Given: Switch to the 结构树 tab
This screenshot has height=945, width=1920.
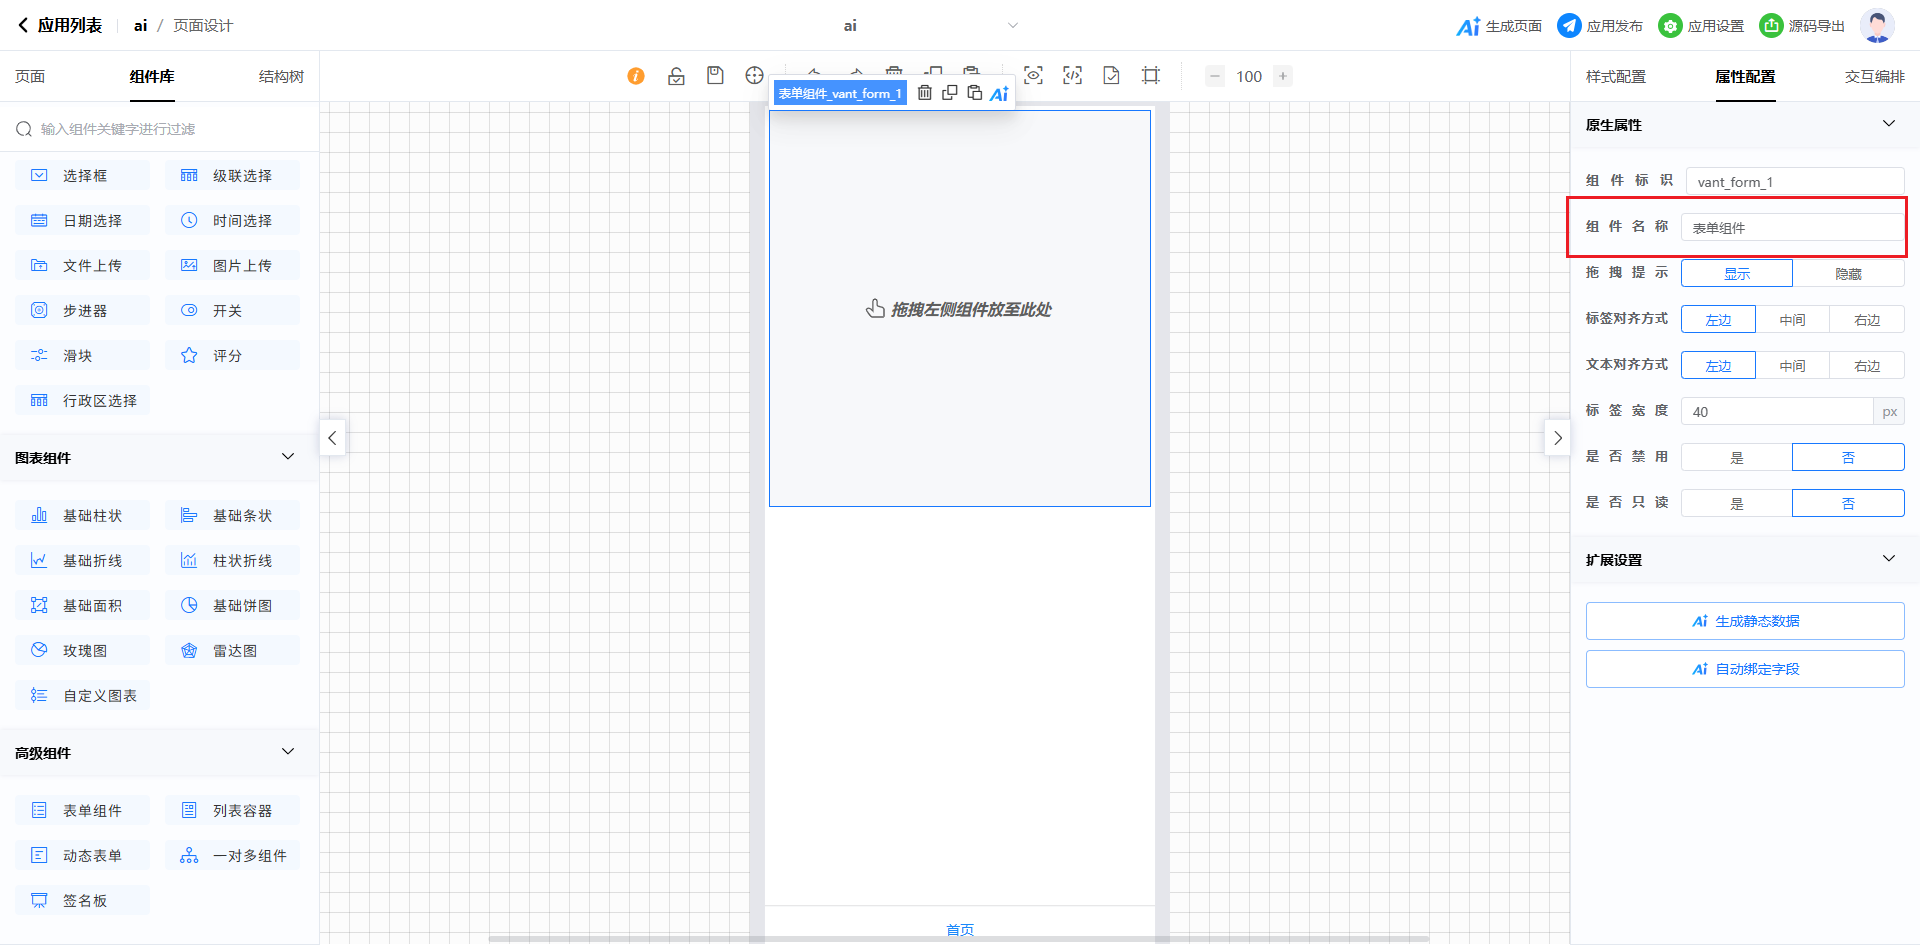Looking at the screenshot, I should [x=281, y=77].
